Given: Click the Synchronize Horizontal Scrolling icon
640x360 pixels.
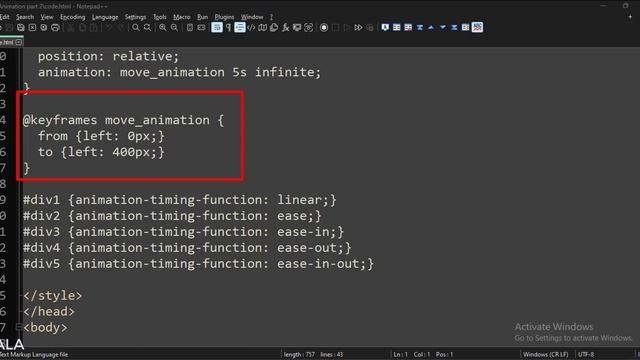Looking at the screenshot, I should [201, 27].
